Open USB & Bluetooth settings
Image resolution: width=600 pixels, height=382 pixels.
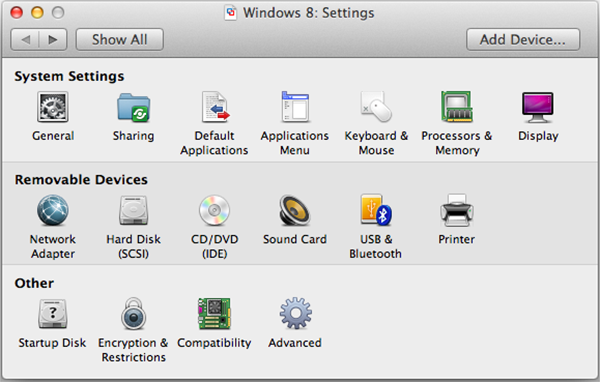pos(376,210)
